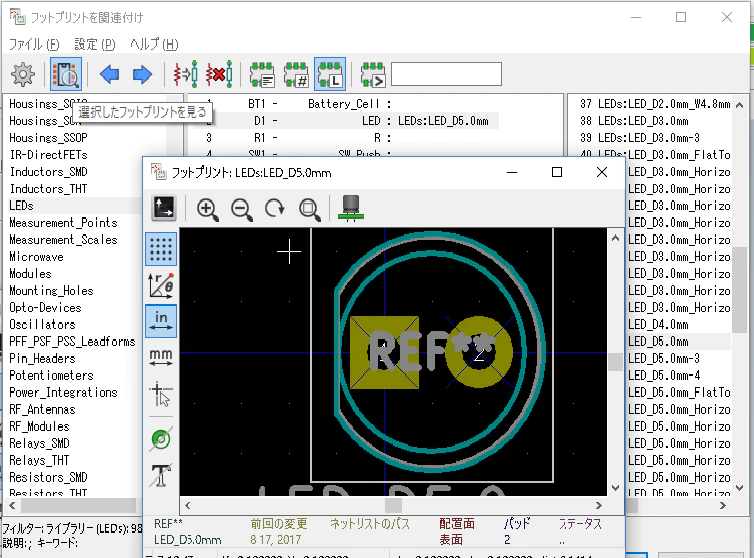Select footprint 38 LEDs:LED_D3.0mm

(634, 121)
